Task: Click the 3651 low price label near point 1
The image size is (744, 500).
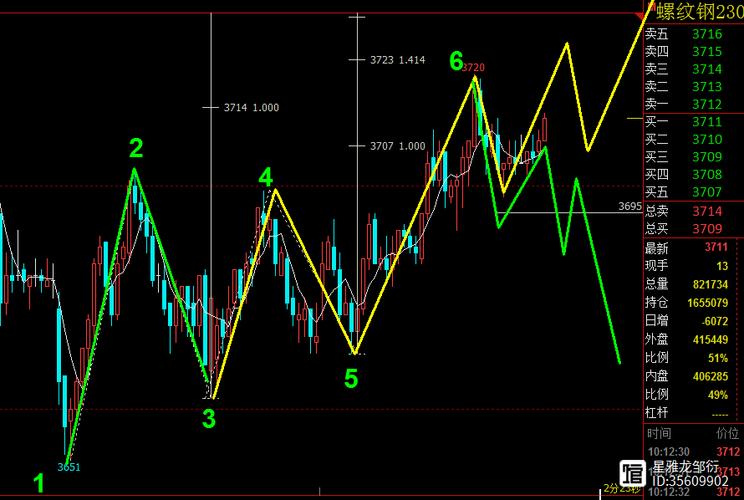Action: pos(69,467)
